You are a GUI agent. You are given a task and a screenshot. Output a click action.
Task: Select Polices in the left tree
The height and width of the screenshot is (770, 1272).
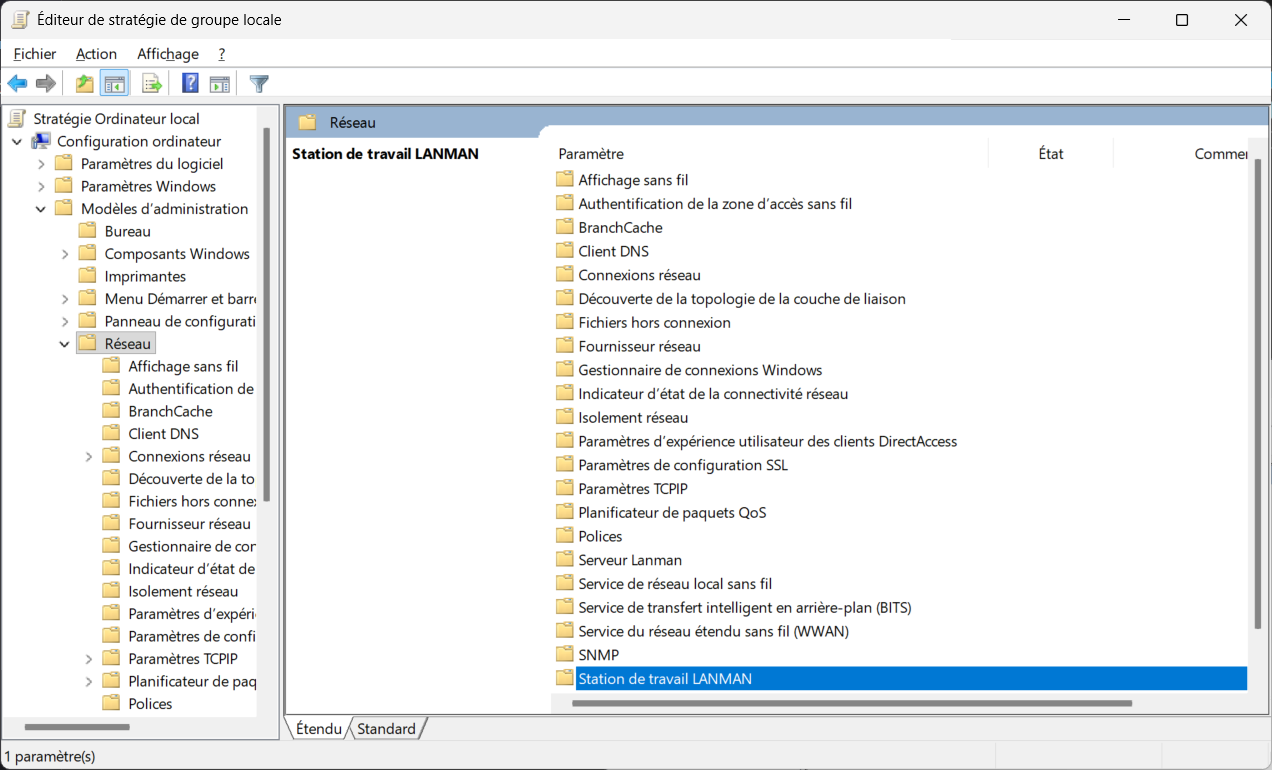coord(150,704)
